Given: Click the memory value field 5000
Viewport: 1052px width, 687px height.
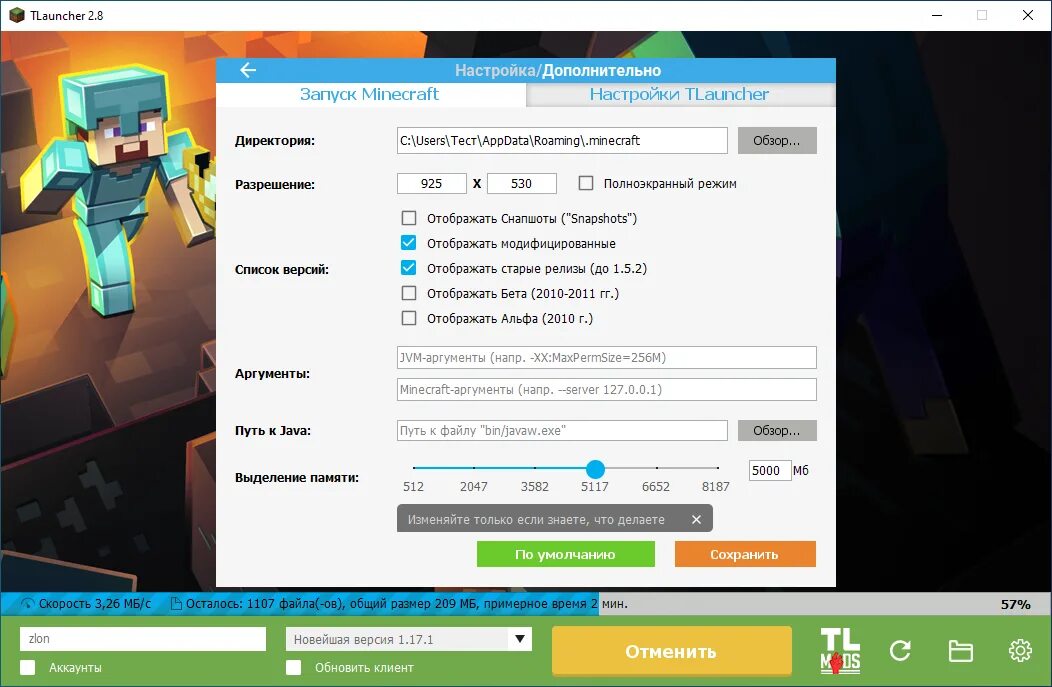Looking at the screenshot, I should (770, 470).
